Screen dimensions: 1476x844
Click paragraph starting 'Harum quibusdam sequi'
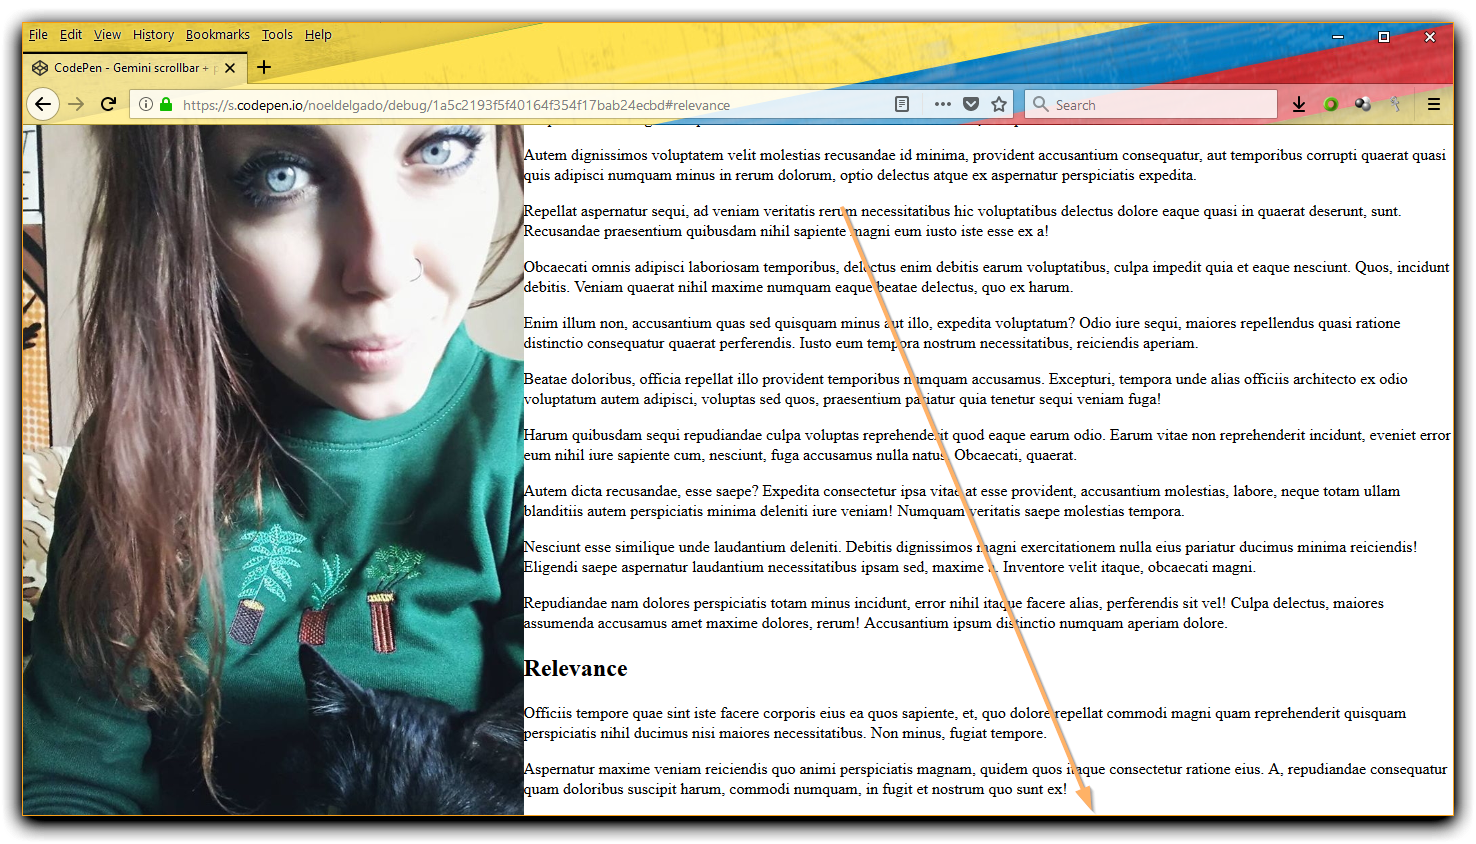(987, 445)
